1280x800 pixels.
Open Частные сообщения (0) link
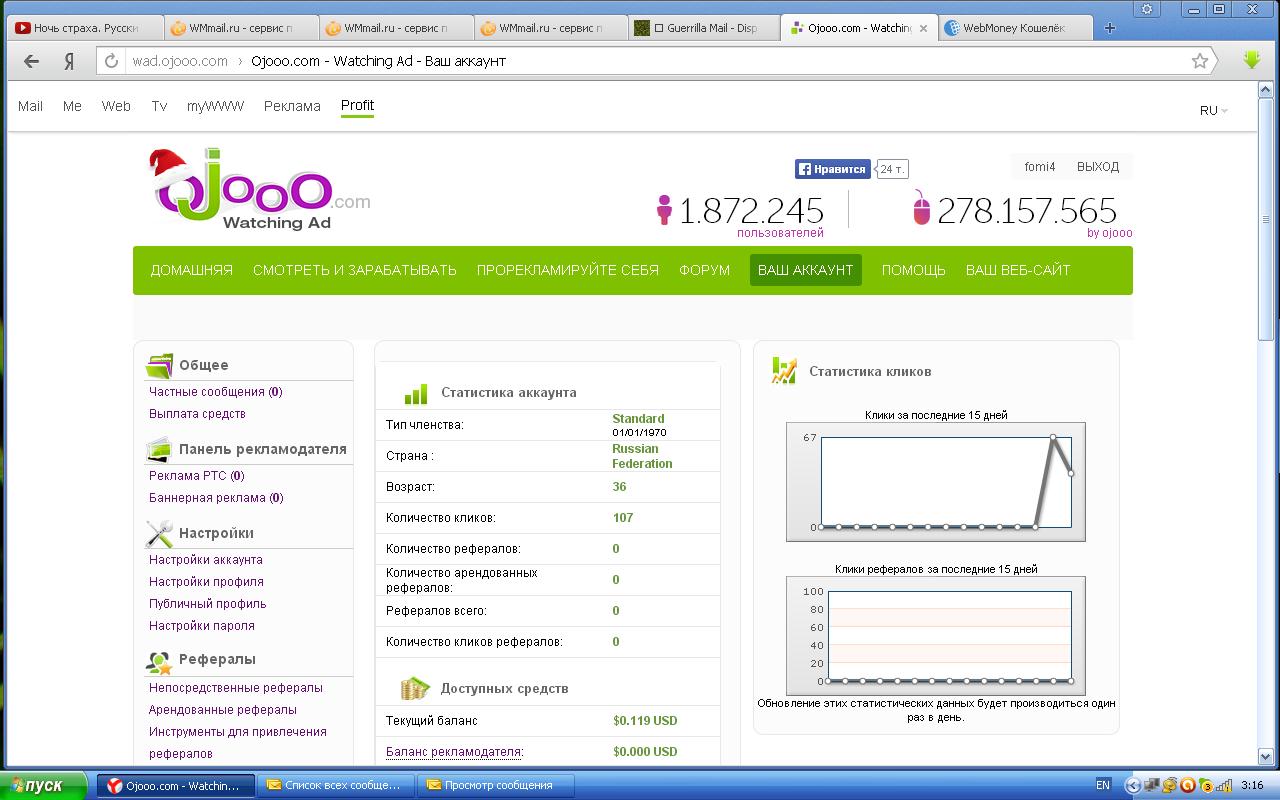pos(216,392)
